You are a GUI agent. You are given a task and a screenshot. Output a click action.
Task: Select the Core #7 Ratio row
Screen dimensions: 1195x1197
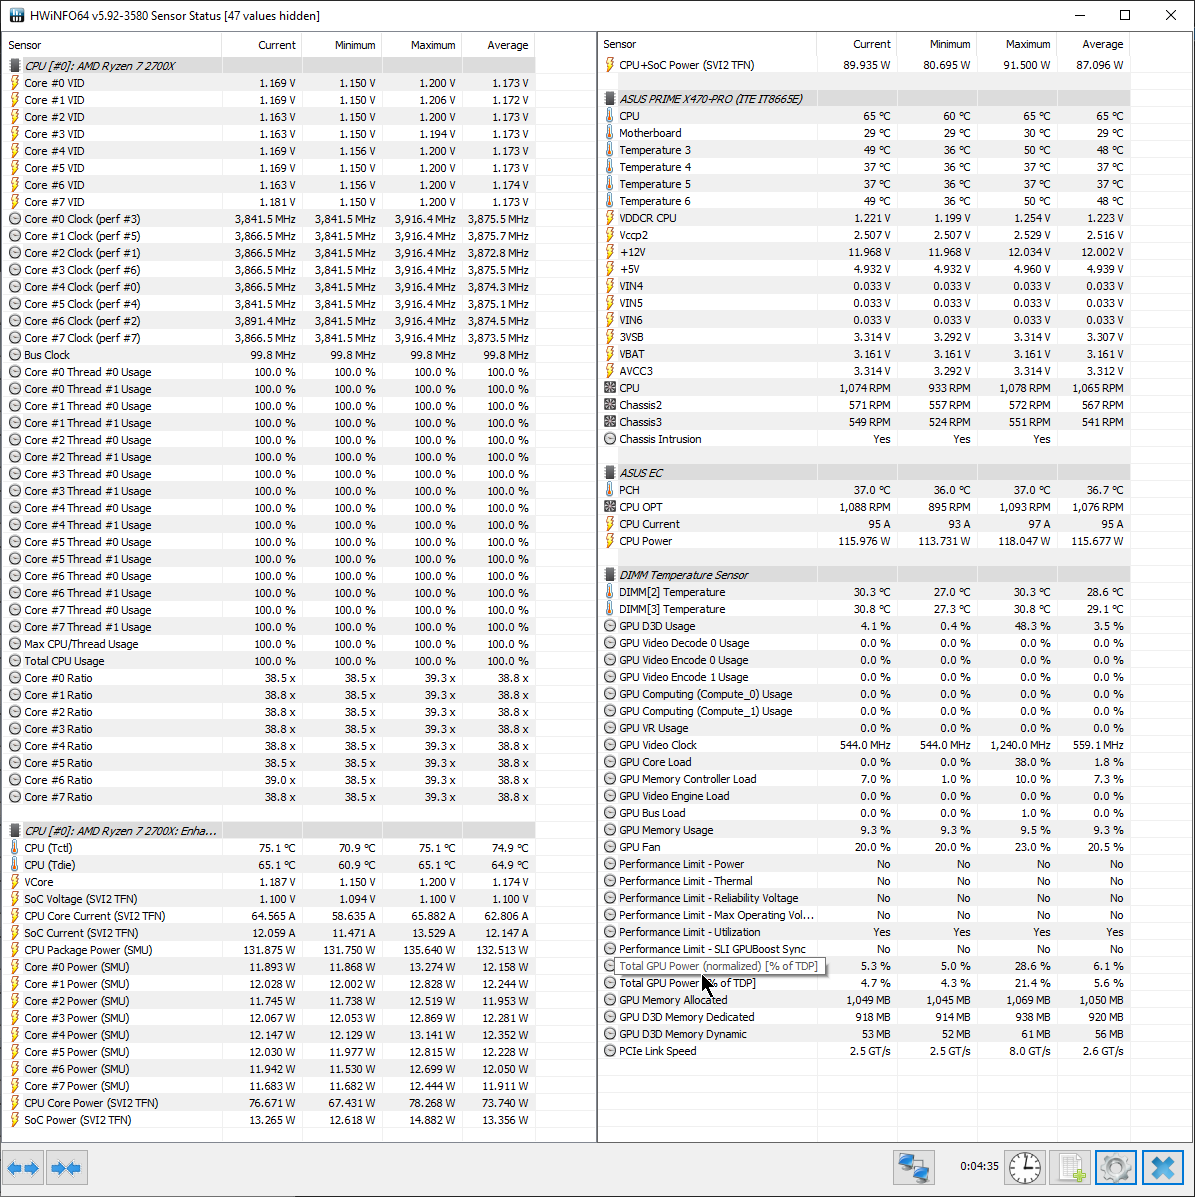[x=269, y=797]
